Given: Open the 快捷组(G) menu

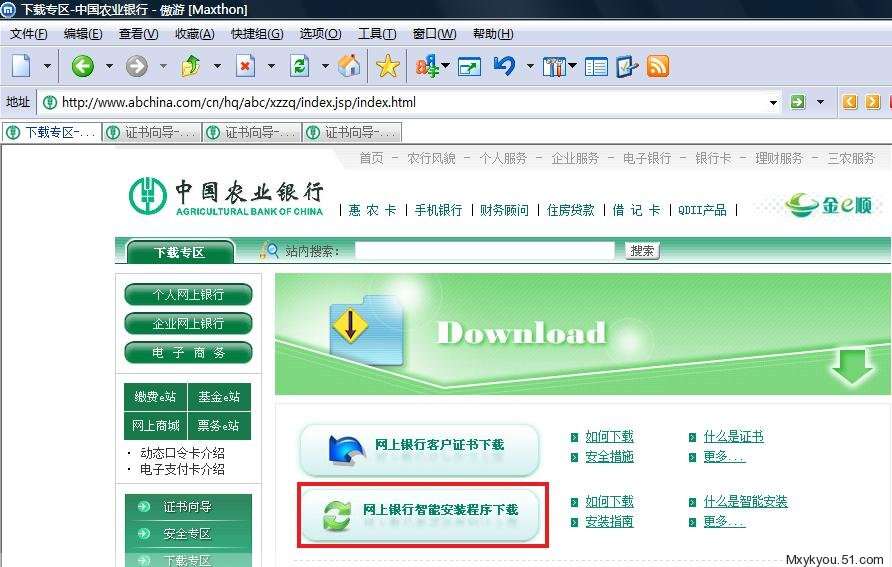Looking at the screenshot, I should (257, 34).
